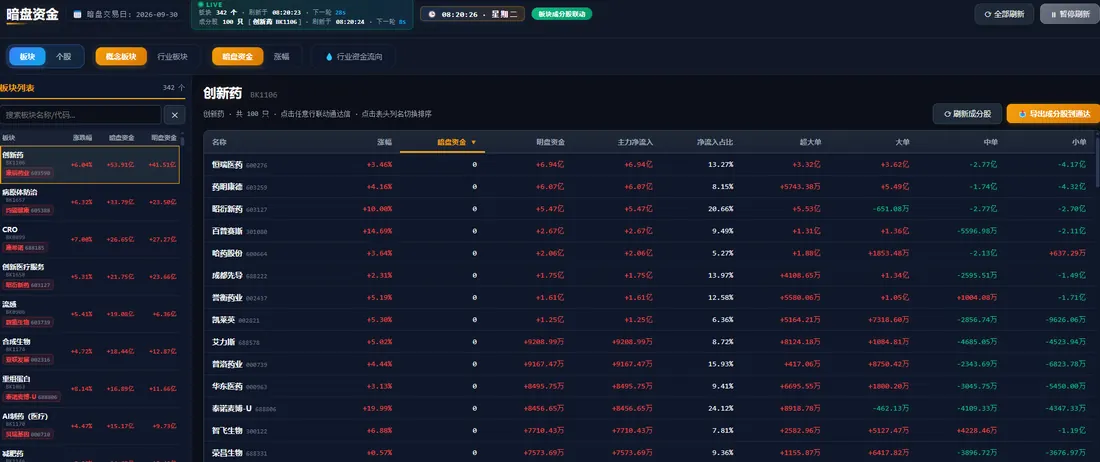Sort sector list by 涨跌幅 header
The height and width of the screenshot is (462, 1100).
83,138
